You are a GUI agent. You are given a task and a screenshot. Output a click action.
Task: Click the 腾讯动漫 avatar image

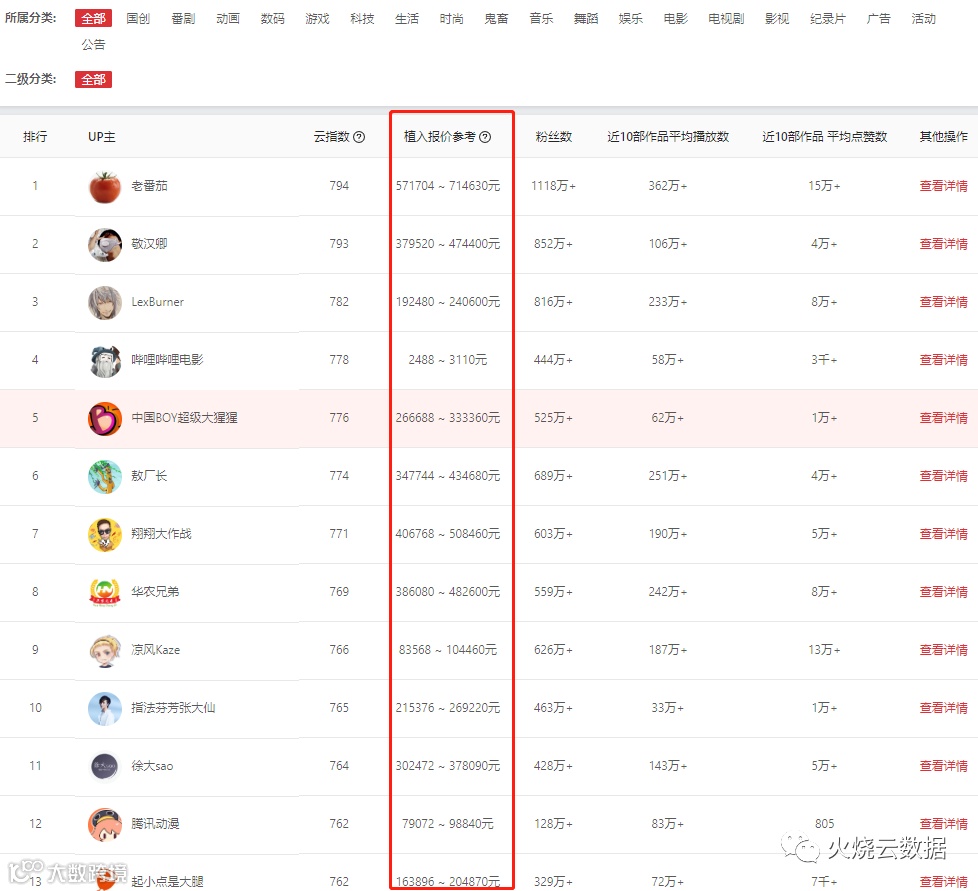(x=105, y=824)
